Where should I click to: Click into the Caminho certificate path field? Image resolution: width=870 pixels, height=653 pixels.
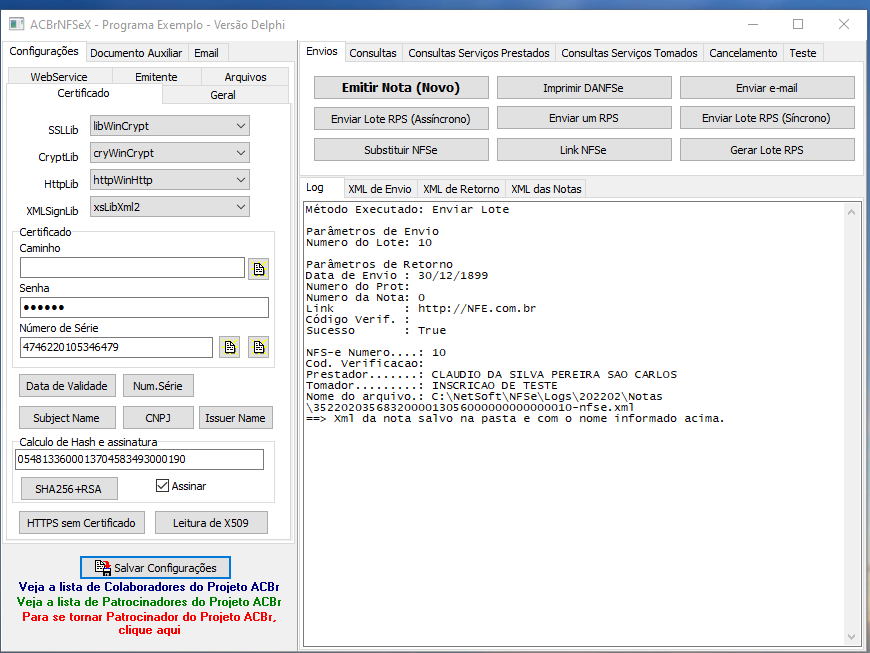pos(132,267)
